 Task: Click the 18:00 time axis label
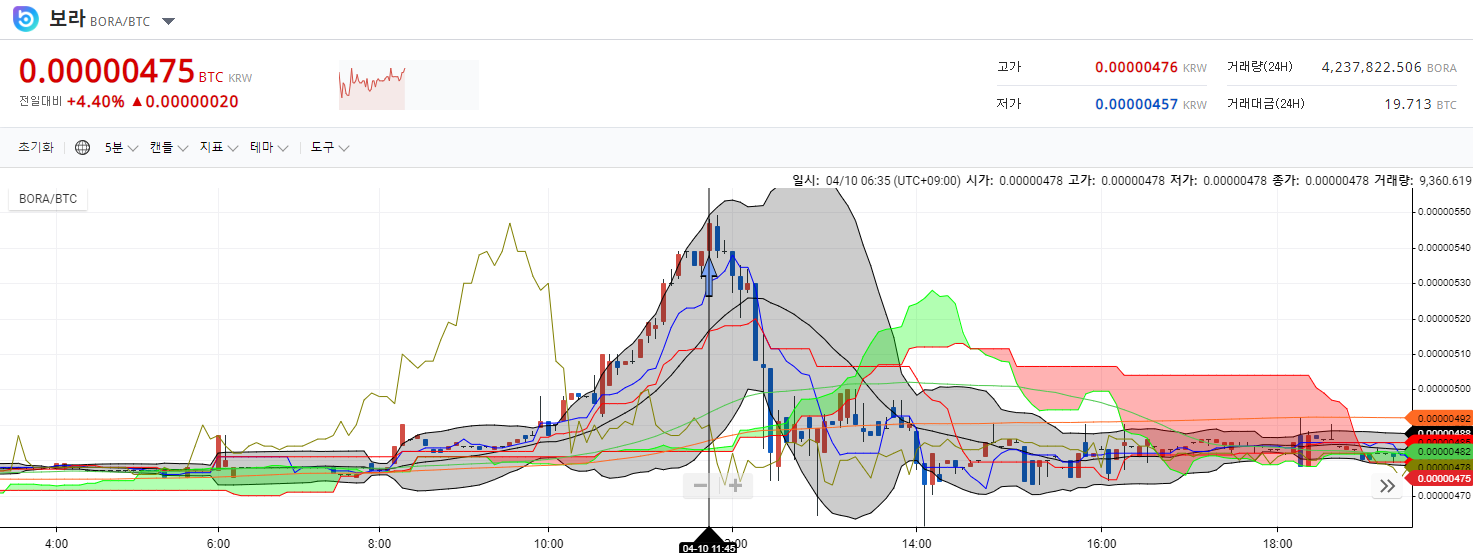pos(1278,543)
